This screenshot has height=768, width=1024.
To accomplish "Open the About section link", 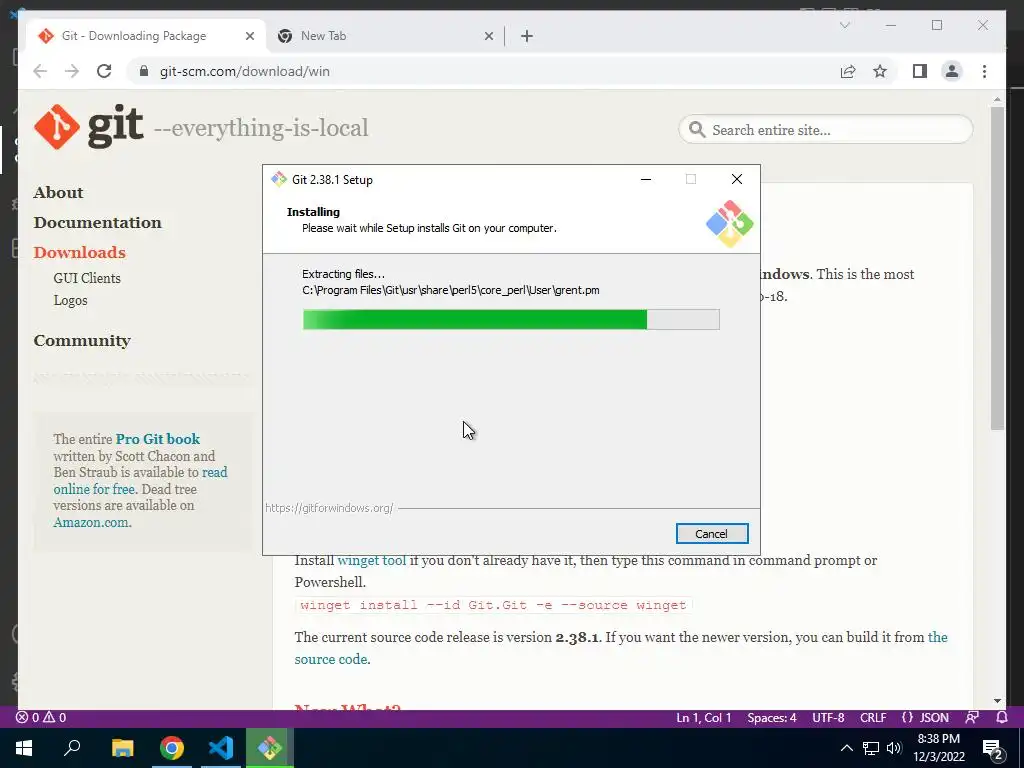I will point(59,193).
